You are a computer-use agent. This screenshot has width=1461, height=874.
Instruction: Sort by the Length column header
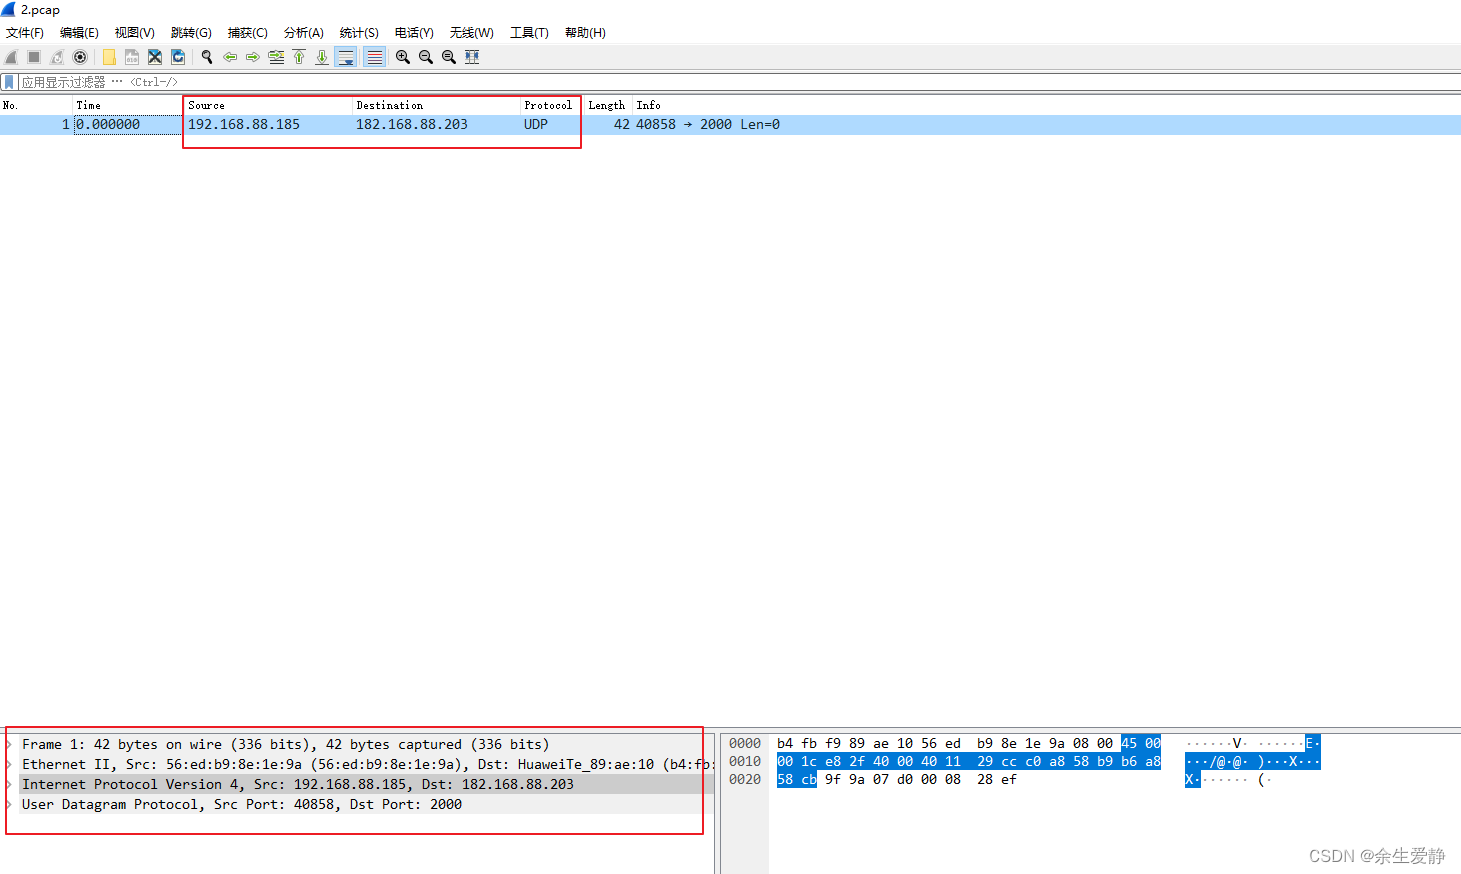coord(607,105)
